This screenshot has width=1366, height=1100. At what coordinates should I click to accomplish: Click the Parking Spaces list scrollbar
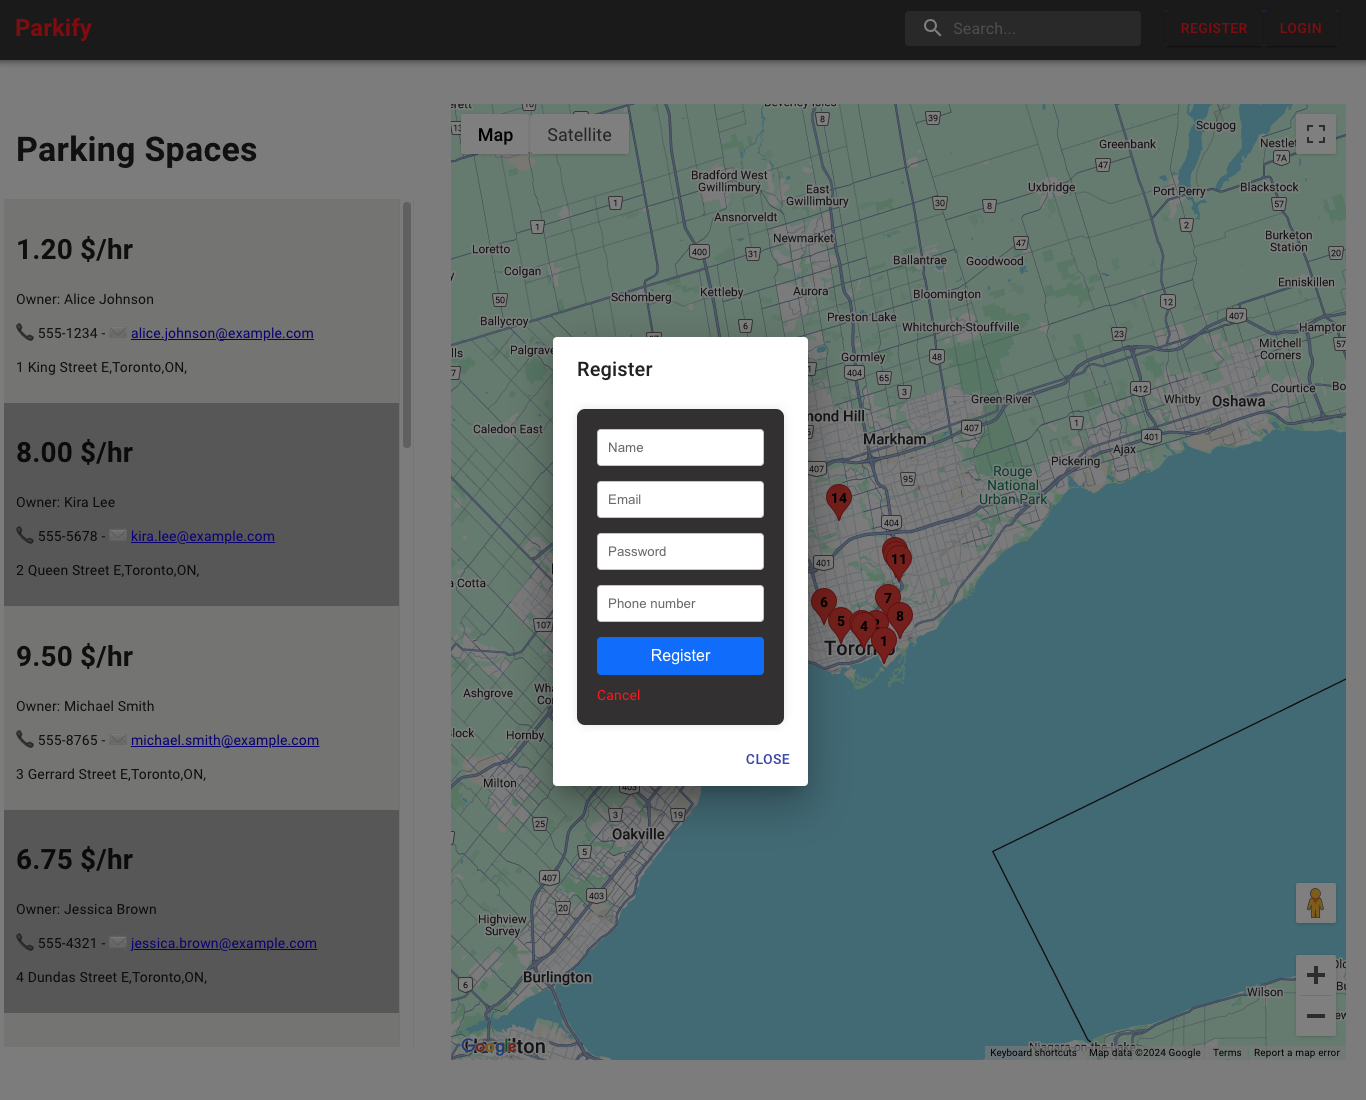407,325
